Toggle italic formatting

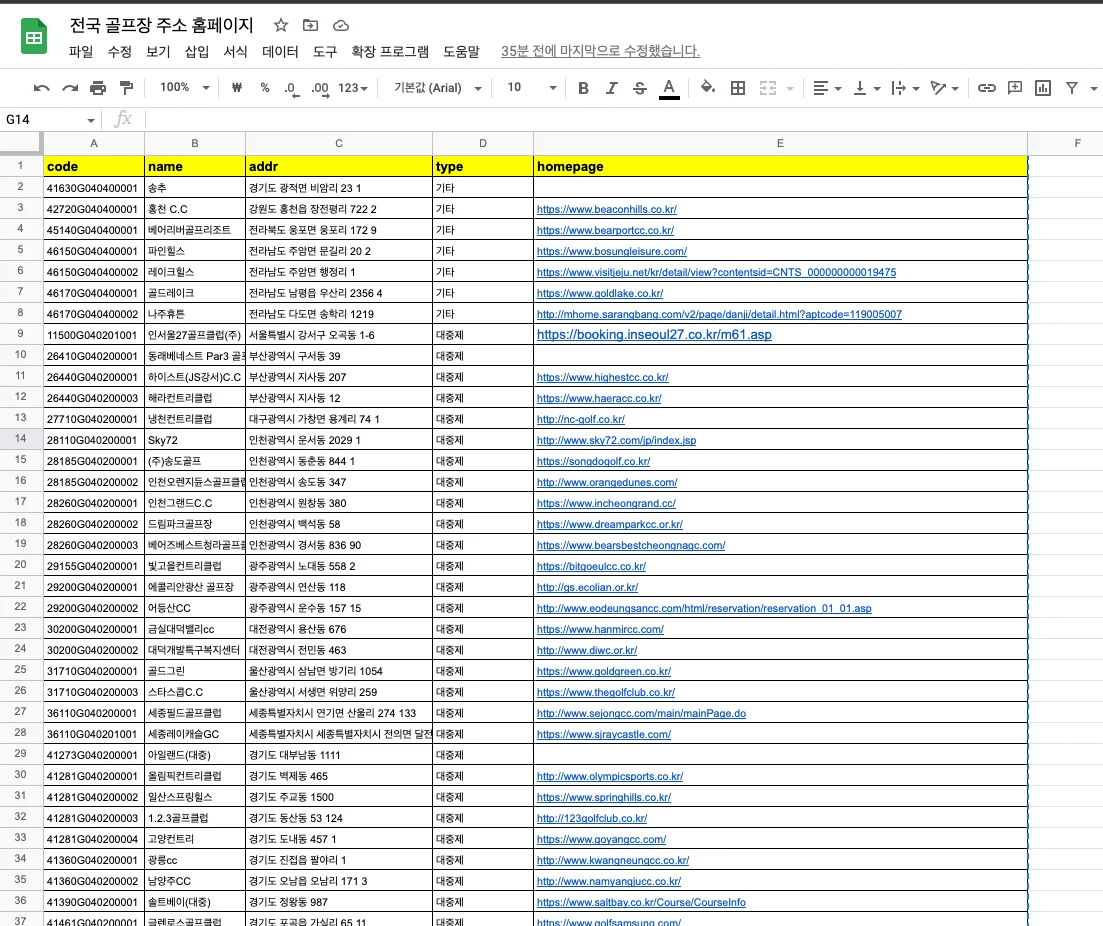[x=611, y=88]
